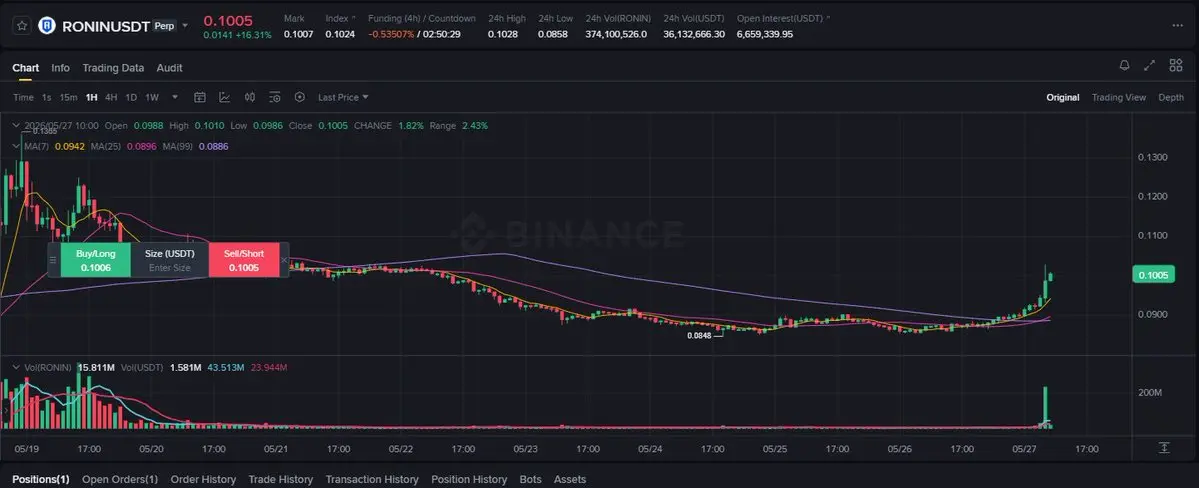Image resolution: width=1199 pixels, height=488 pixels.
Task: Open the Assets tab
Action: click(x=570, y=480)
